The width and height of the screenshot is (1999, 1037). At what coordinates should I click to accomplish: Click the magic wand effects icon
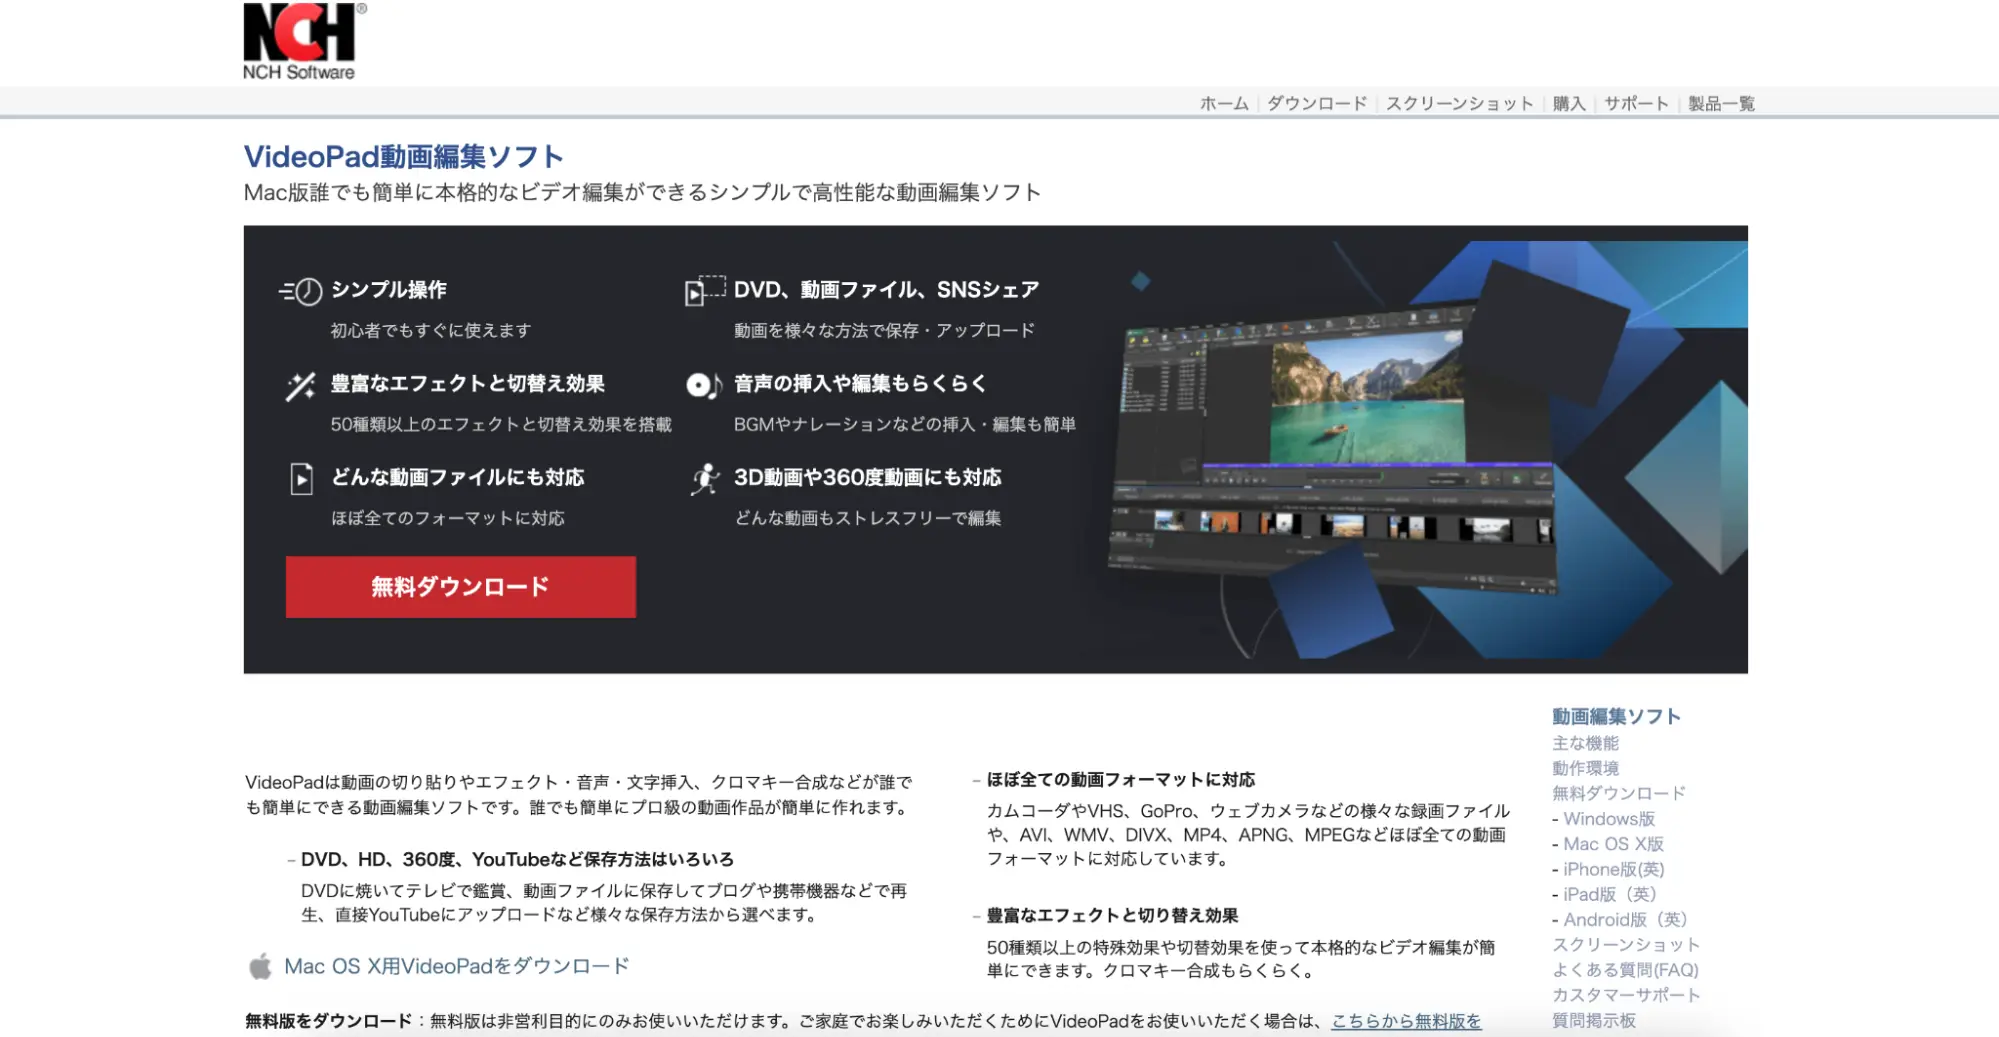pyautogui.click(x=300, y=386)
